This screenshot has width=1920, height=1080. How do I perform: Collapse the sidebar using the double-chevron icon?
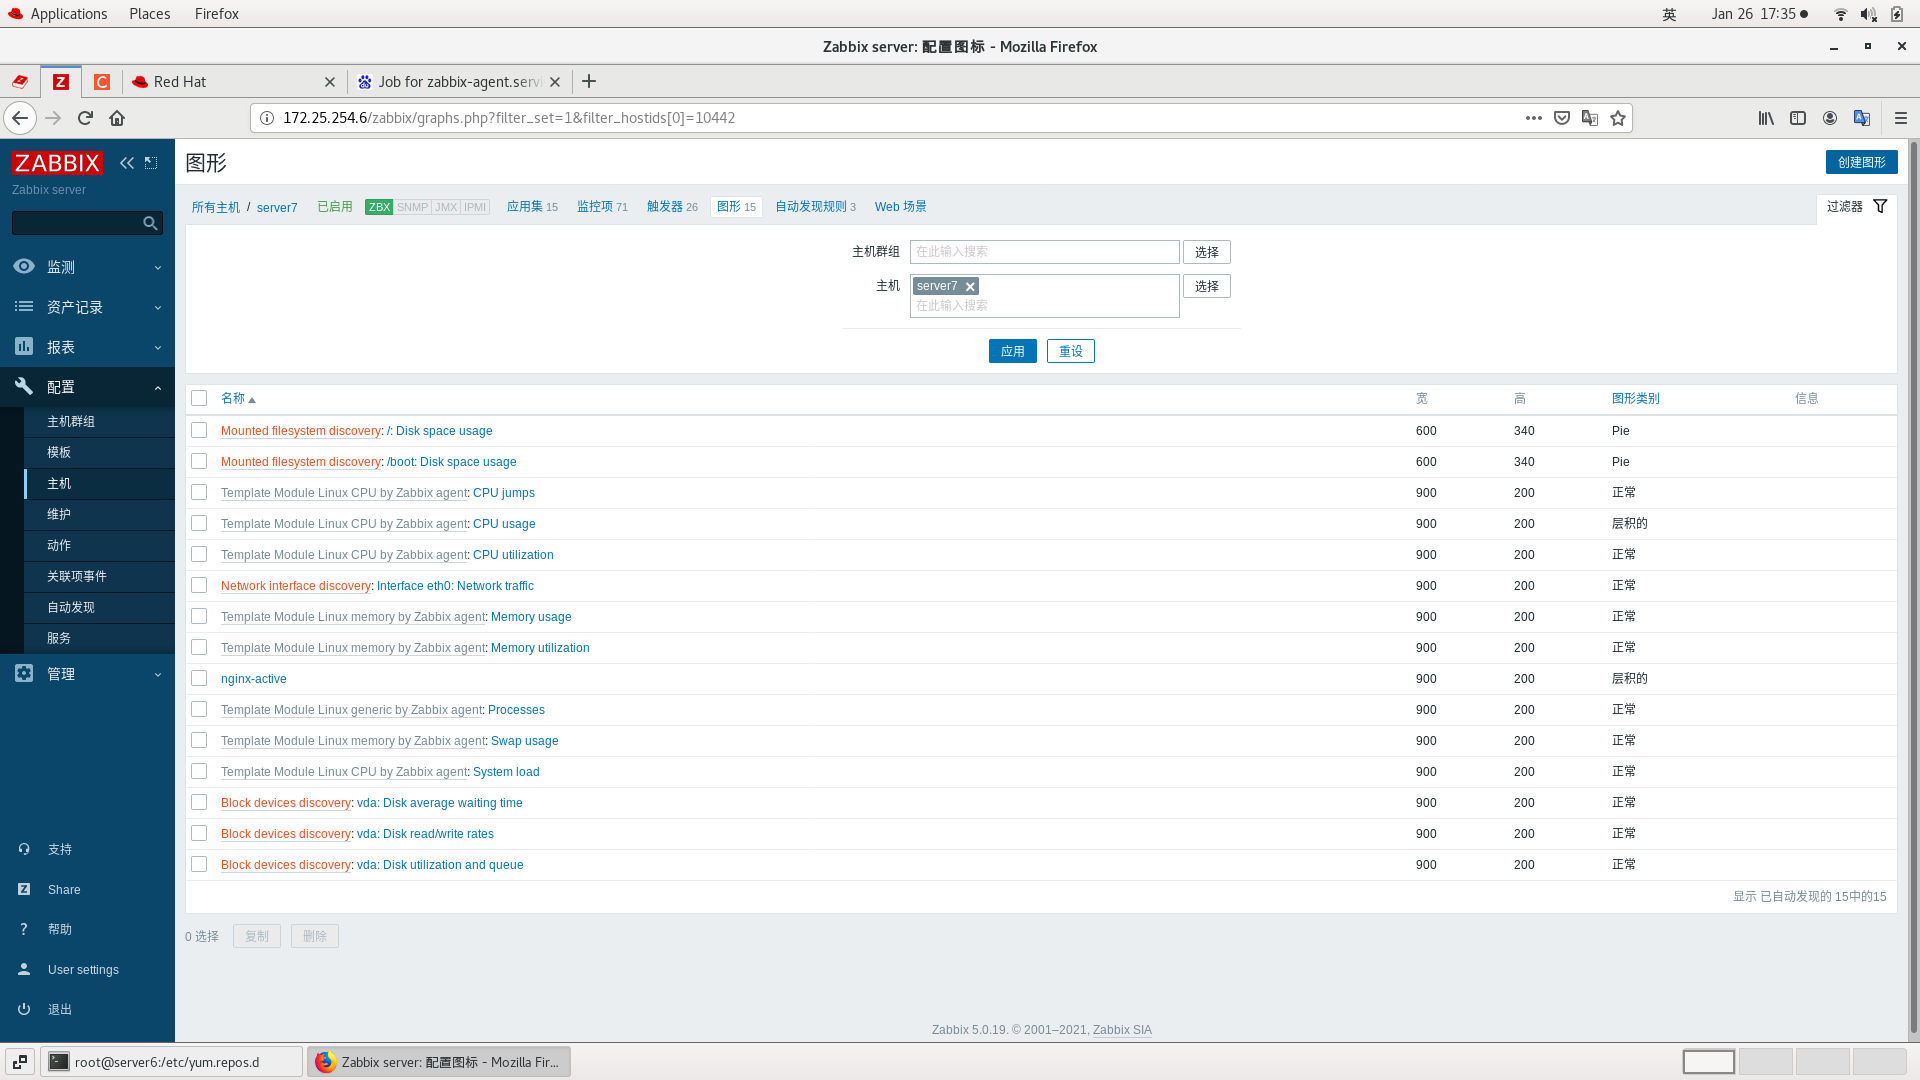(x=126, y=162)
